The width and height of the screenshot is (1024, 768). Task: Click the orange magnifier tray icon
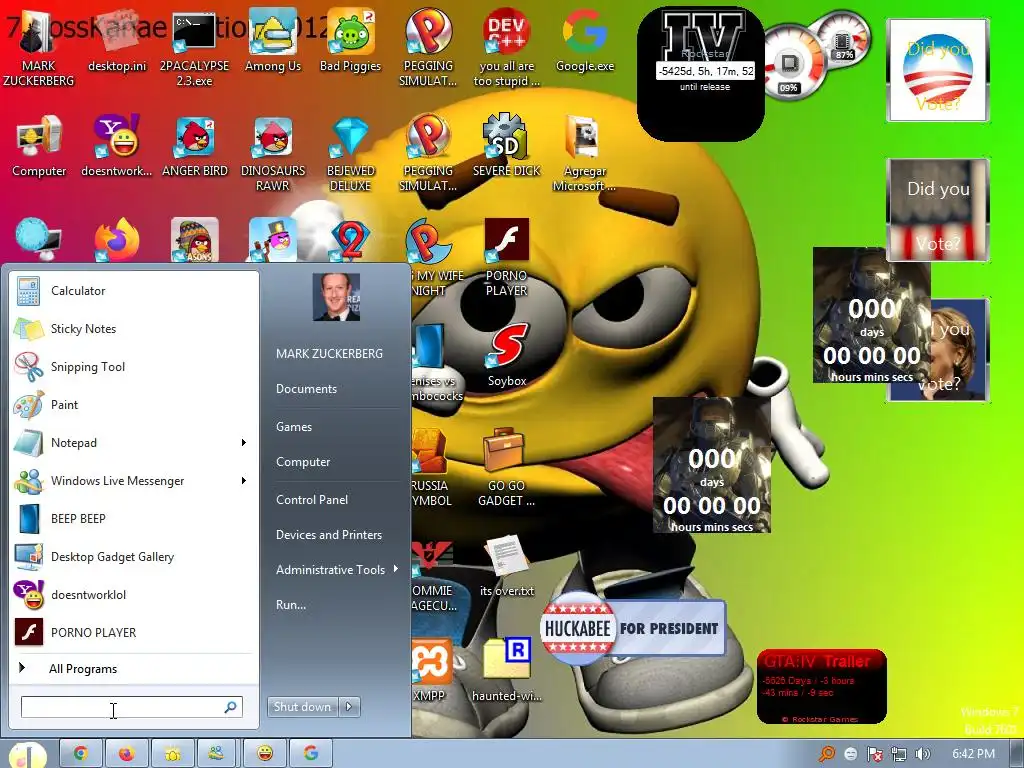click(826, 754)
